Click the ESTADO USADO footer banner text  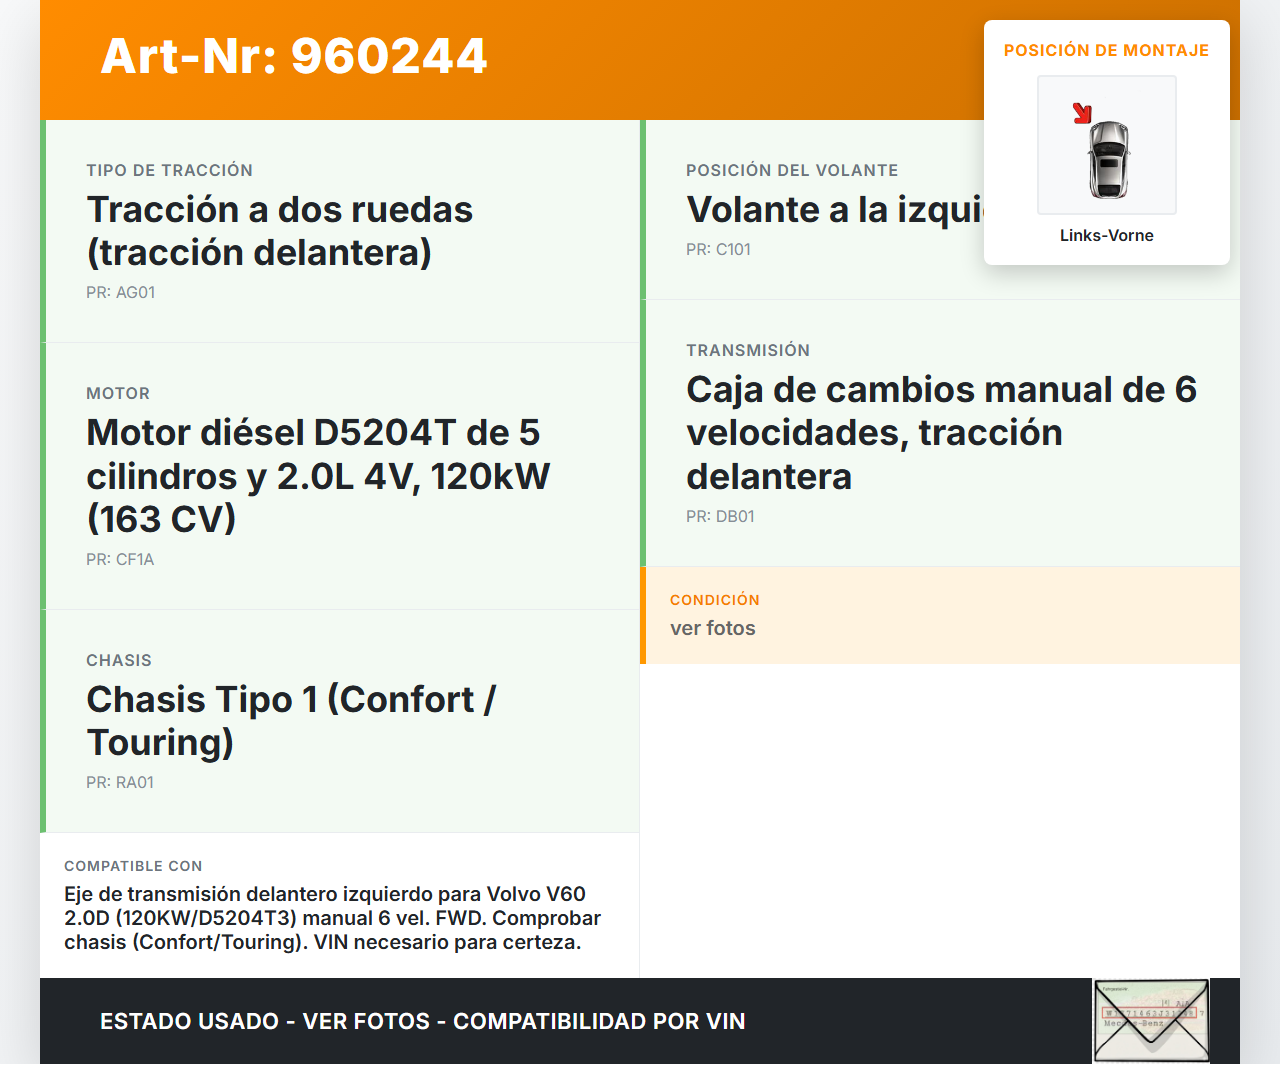[x=422, y=1021]
